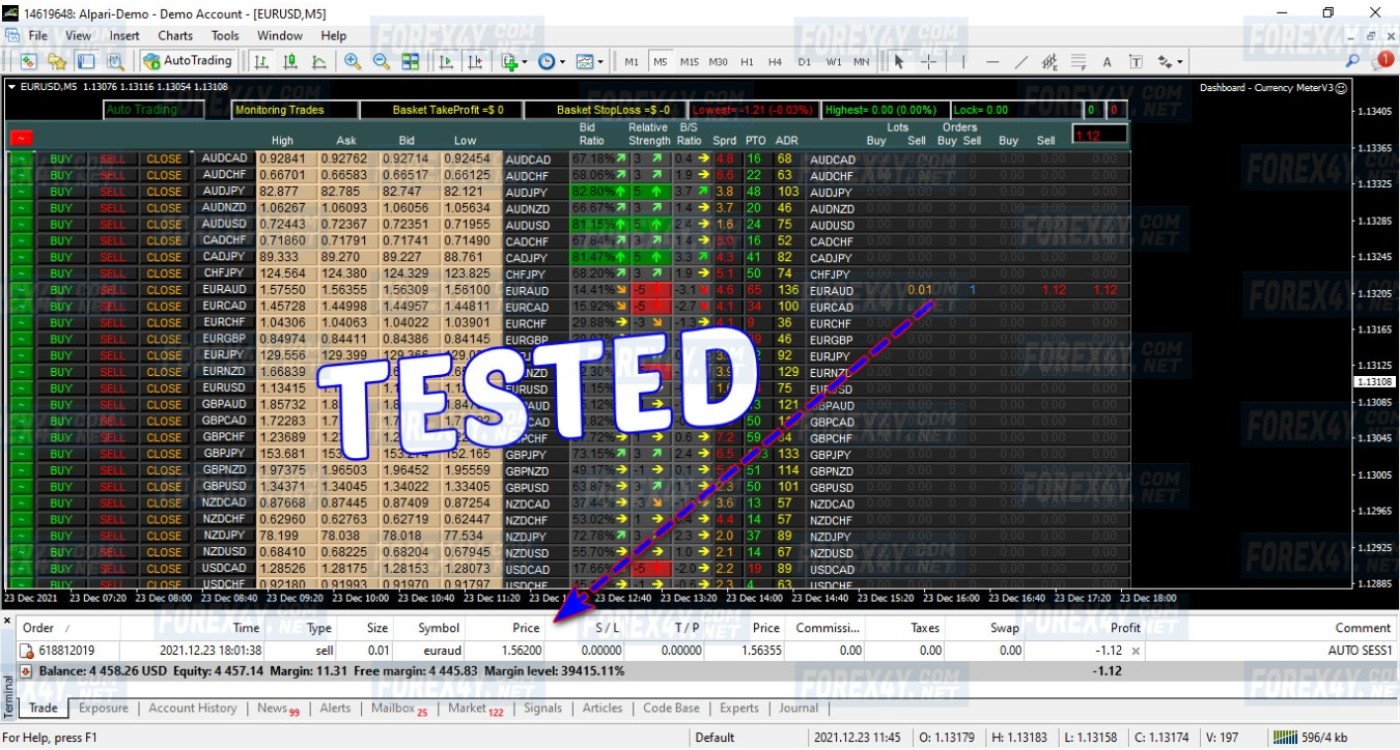Select the text label tool

[1107, 62]
